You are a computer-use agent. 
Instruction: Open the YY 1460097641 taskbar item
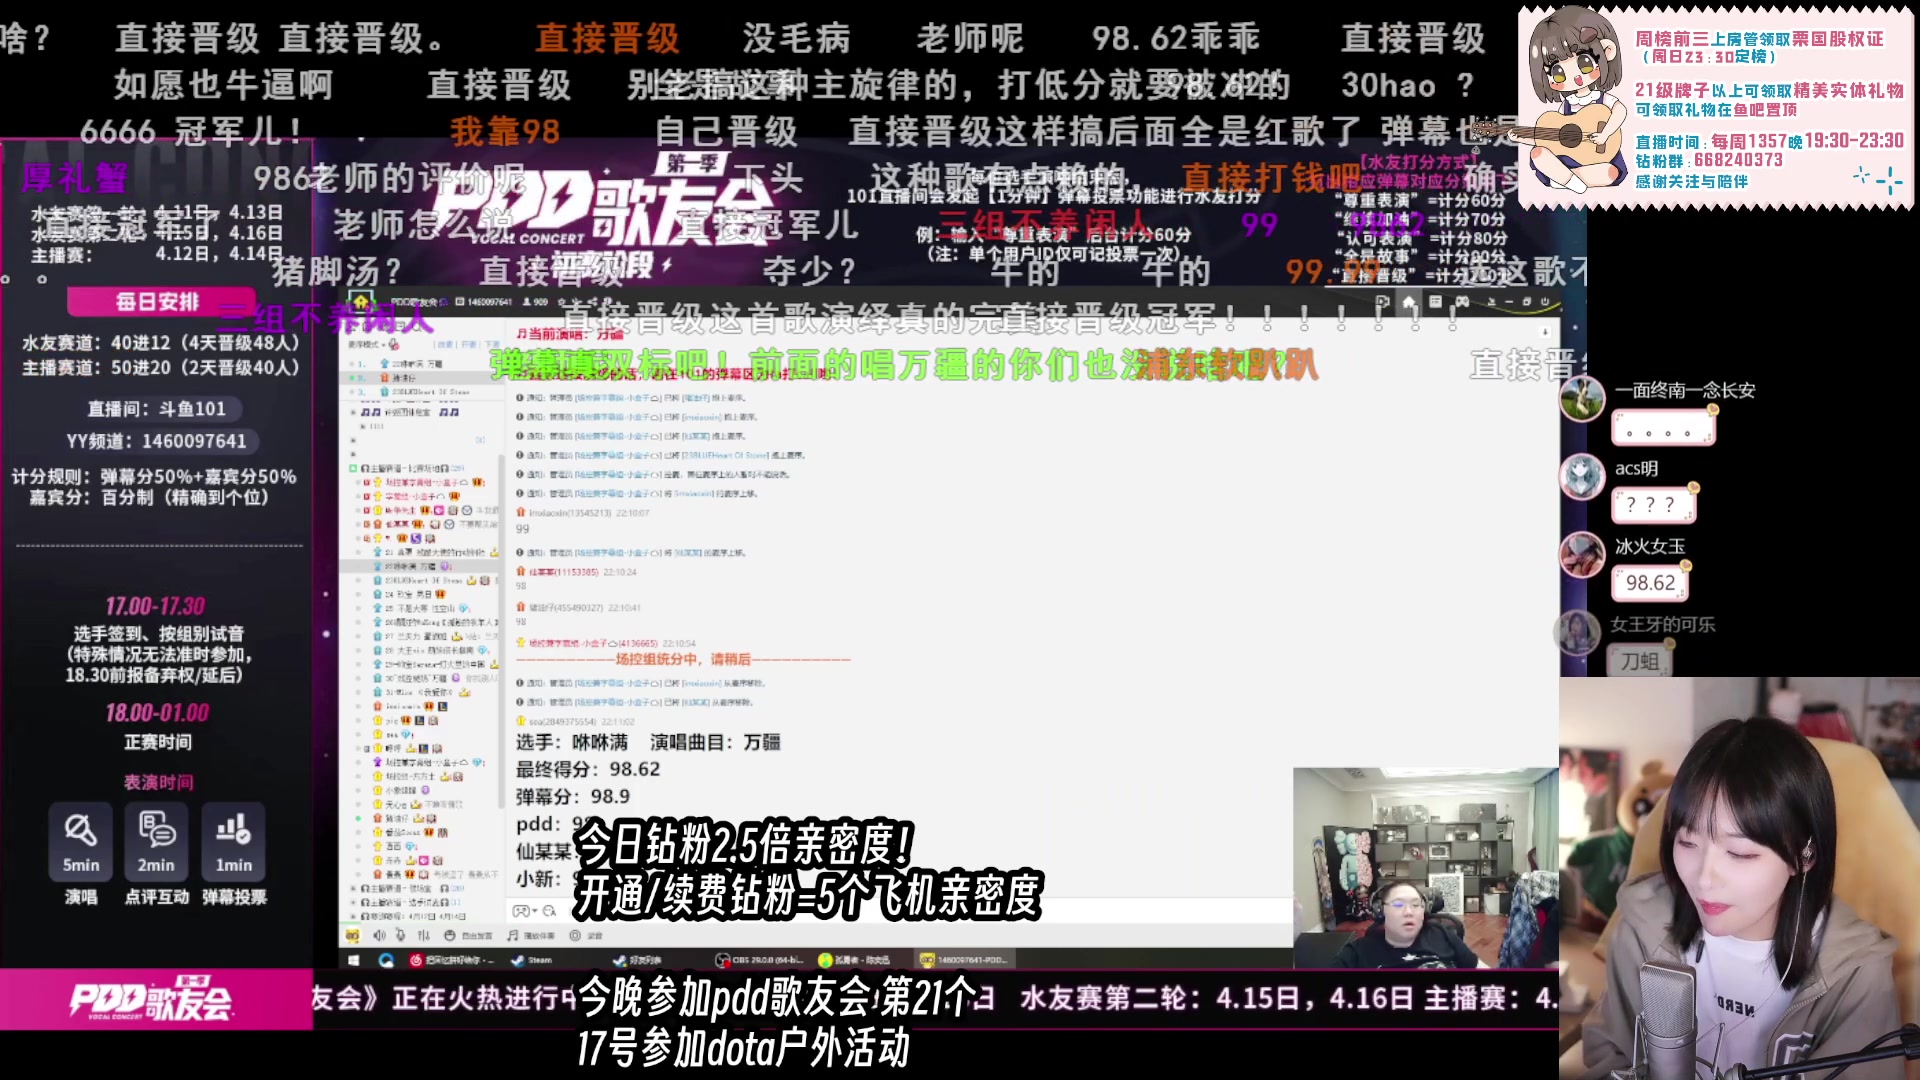click(x=964, y=960)
